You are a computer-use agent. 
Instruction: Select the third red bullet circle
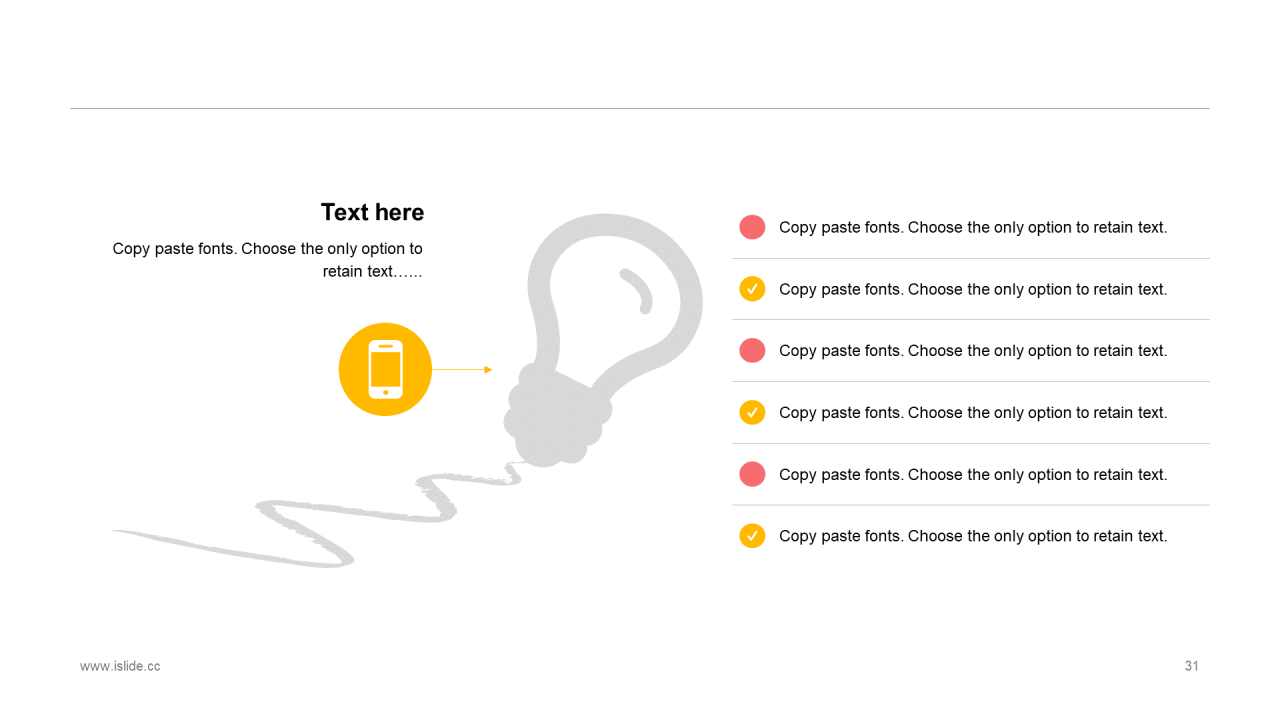752,474
